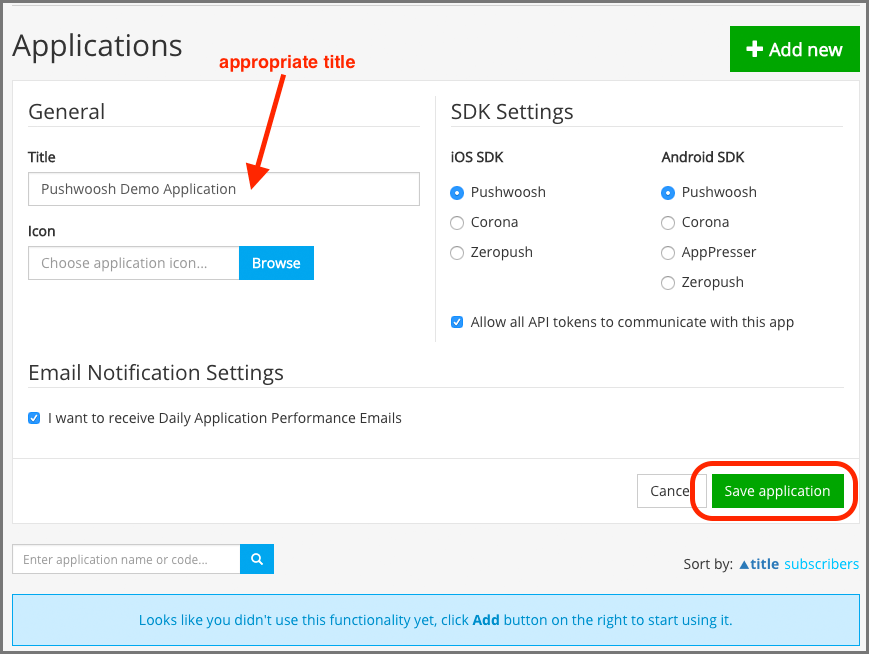The width and height of the screenshot is (869, 654).
Task: Click the Choose application icon field
Action: [134, 263]
